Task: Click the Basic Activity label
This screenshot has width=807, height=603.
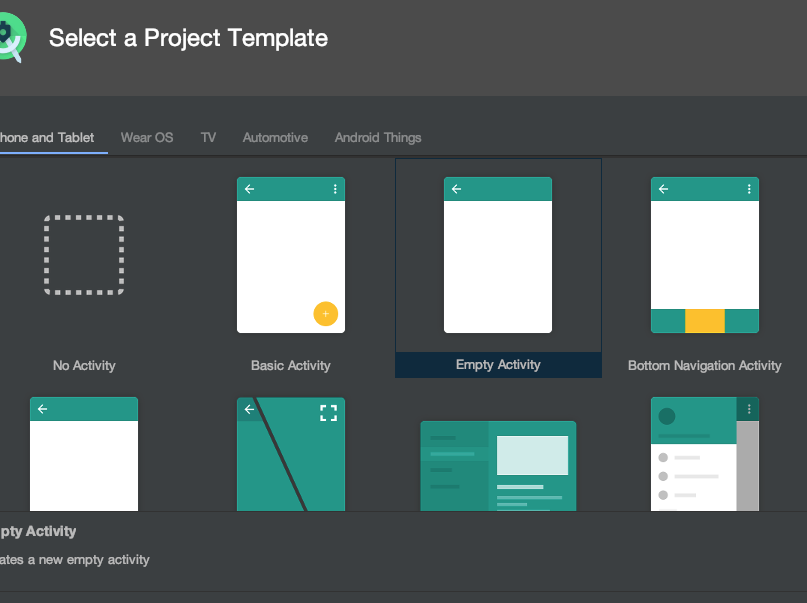Action: (x=291, y=366)
